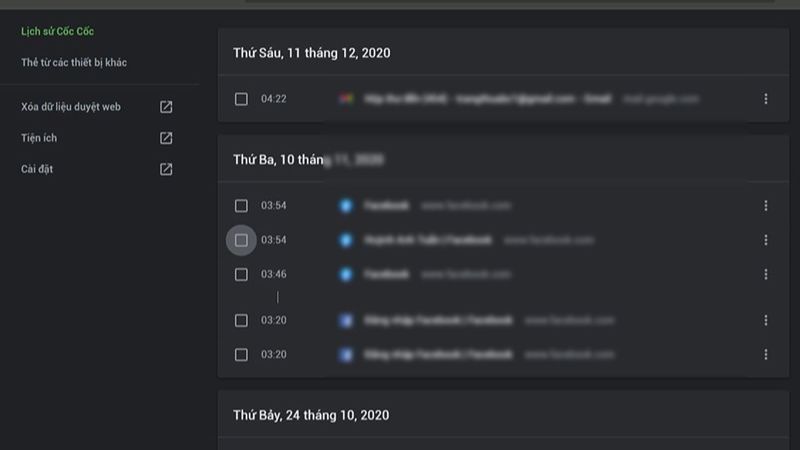Select checkbox for the 03:46 entry
This screenshot has height=450, width=800.
pyautogui.click(x=241, y=274)
